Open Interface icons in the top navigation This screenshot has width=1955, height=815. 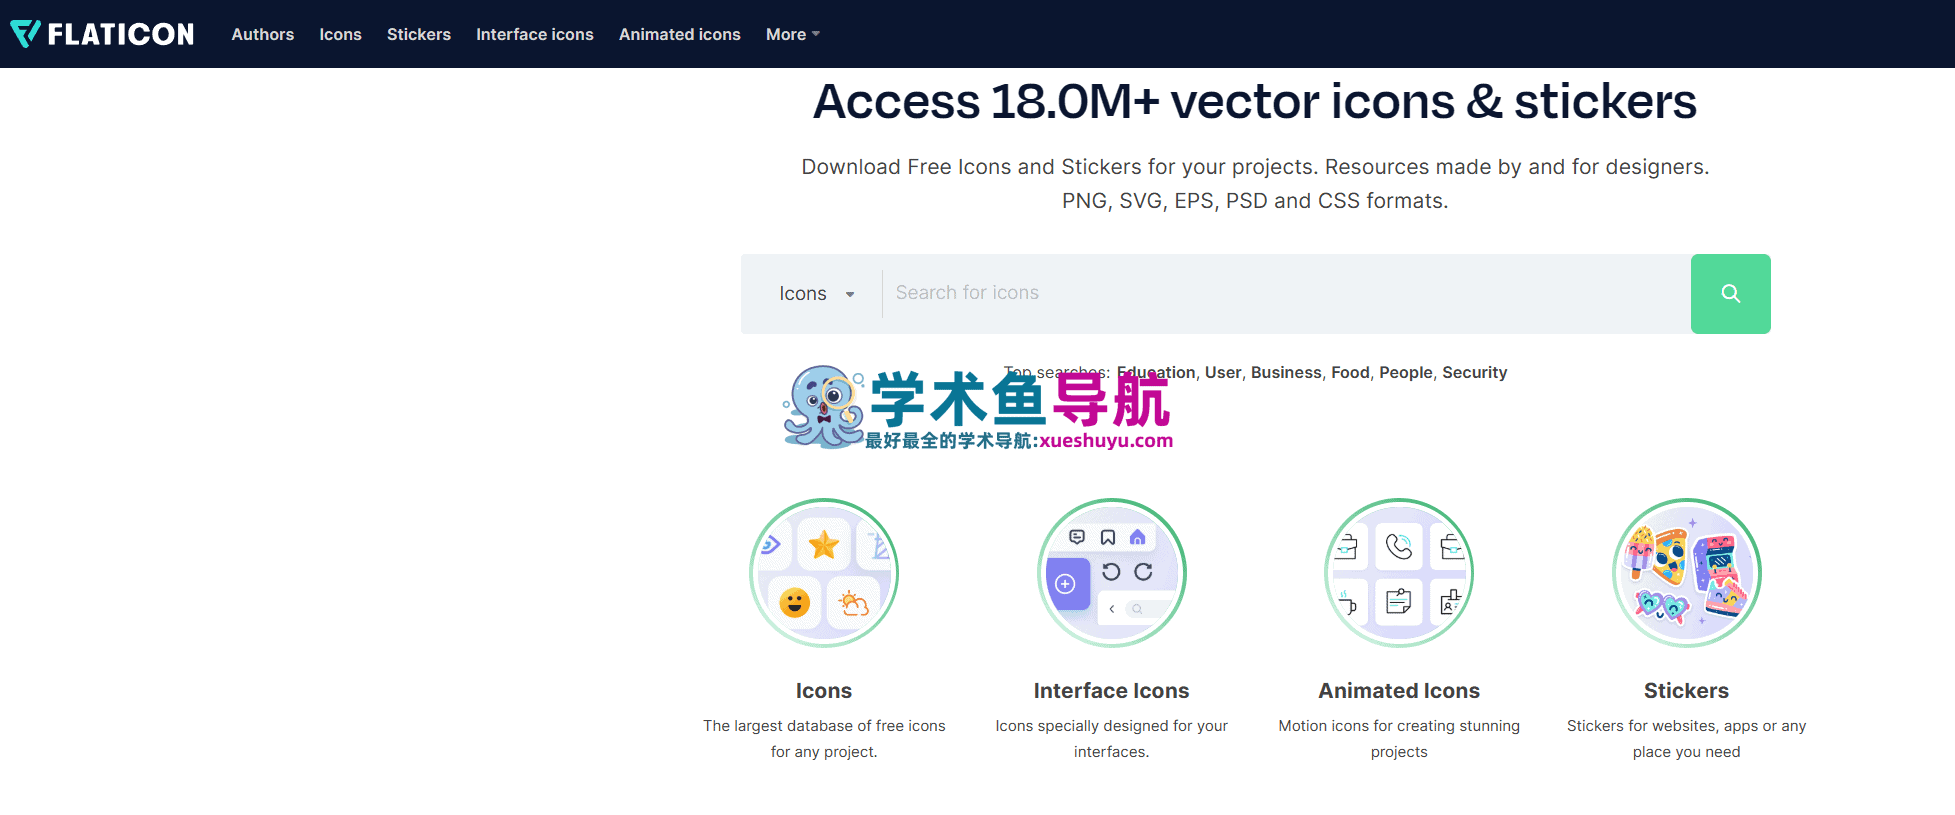tap(535, 34)
